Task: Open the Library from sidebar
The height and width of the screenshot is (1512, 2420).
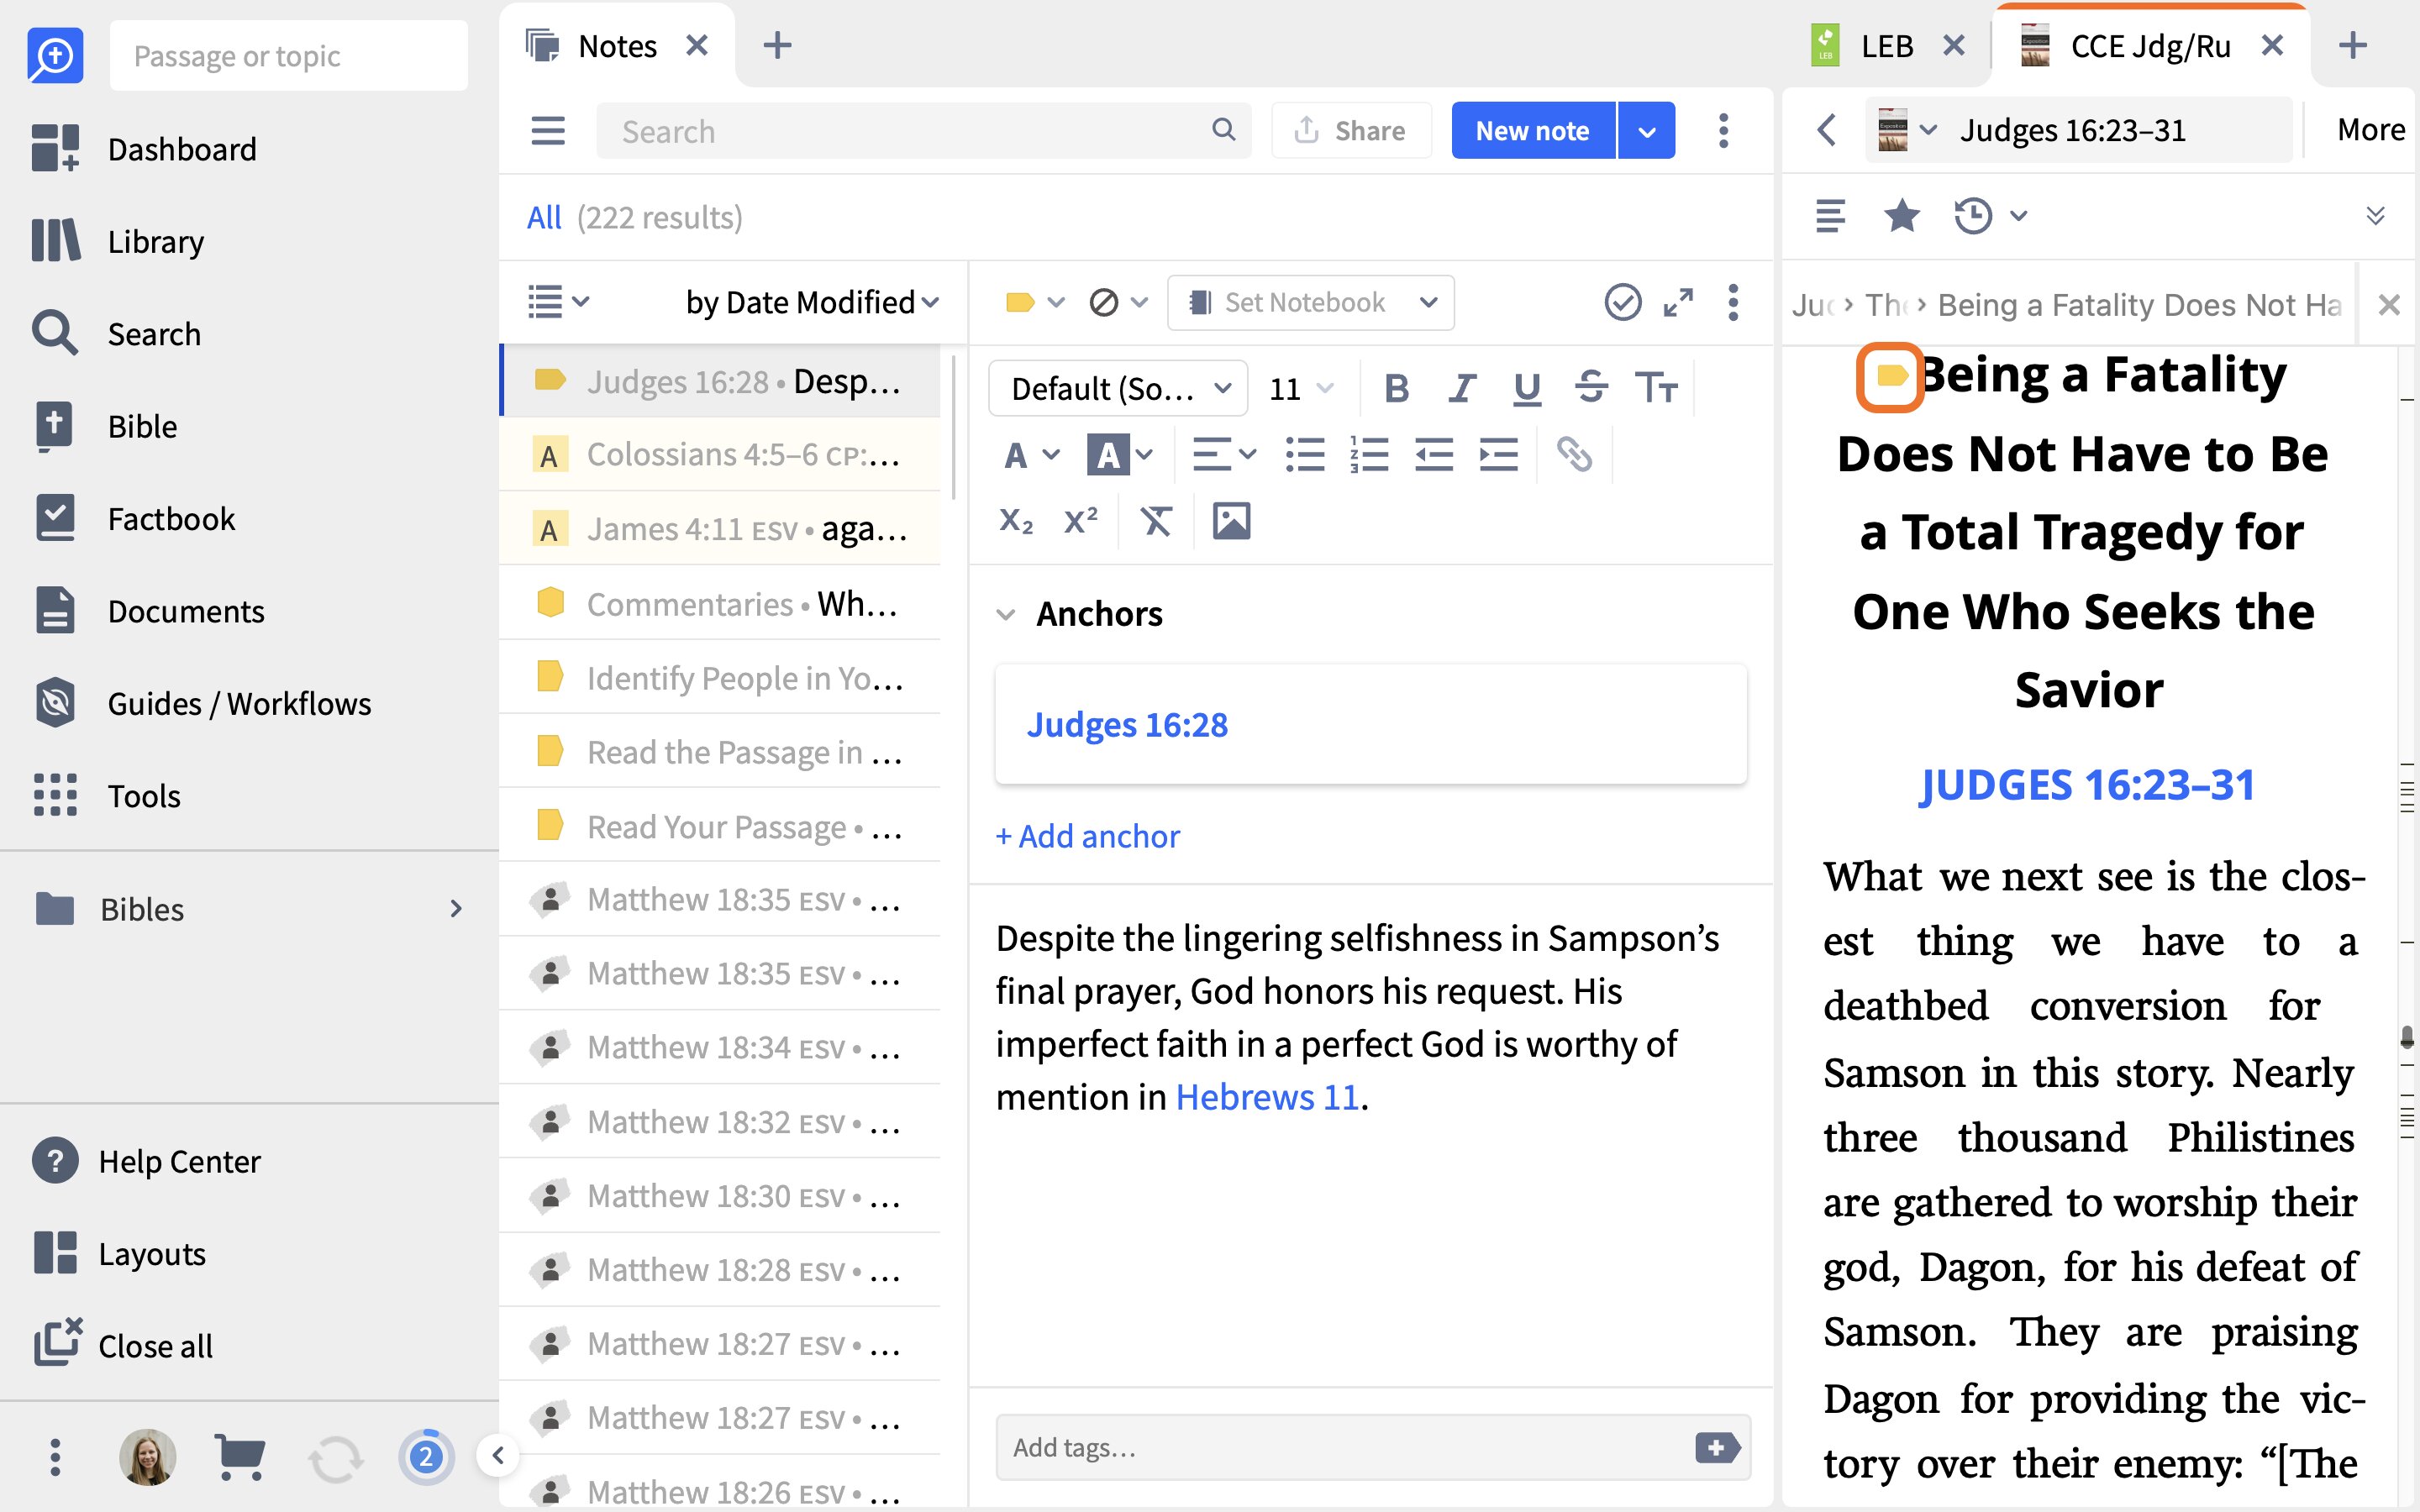Action: (x=118, y=241)
